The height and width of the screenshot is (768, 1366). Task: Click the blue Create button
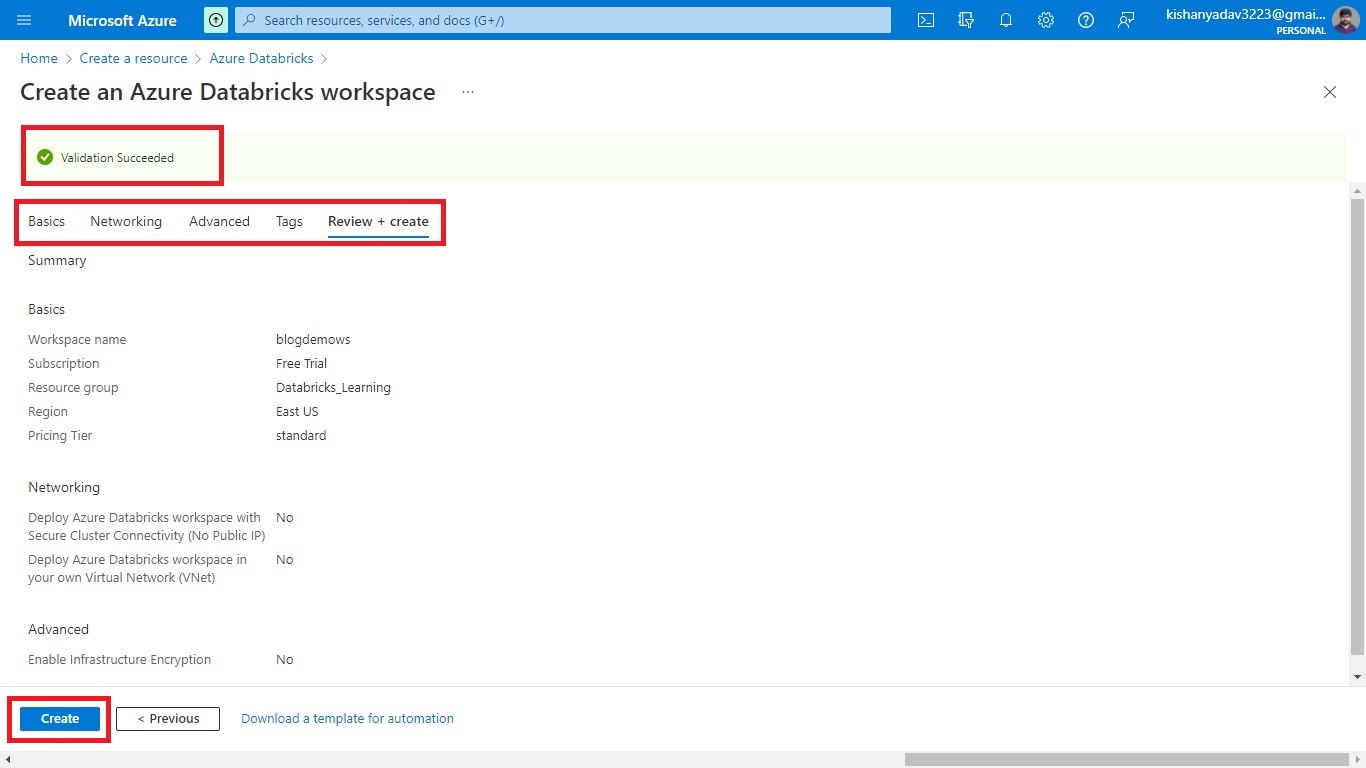pos(60,718)
